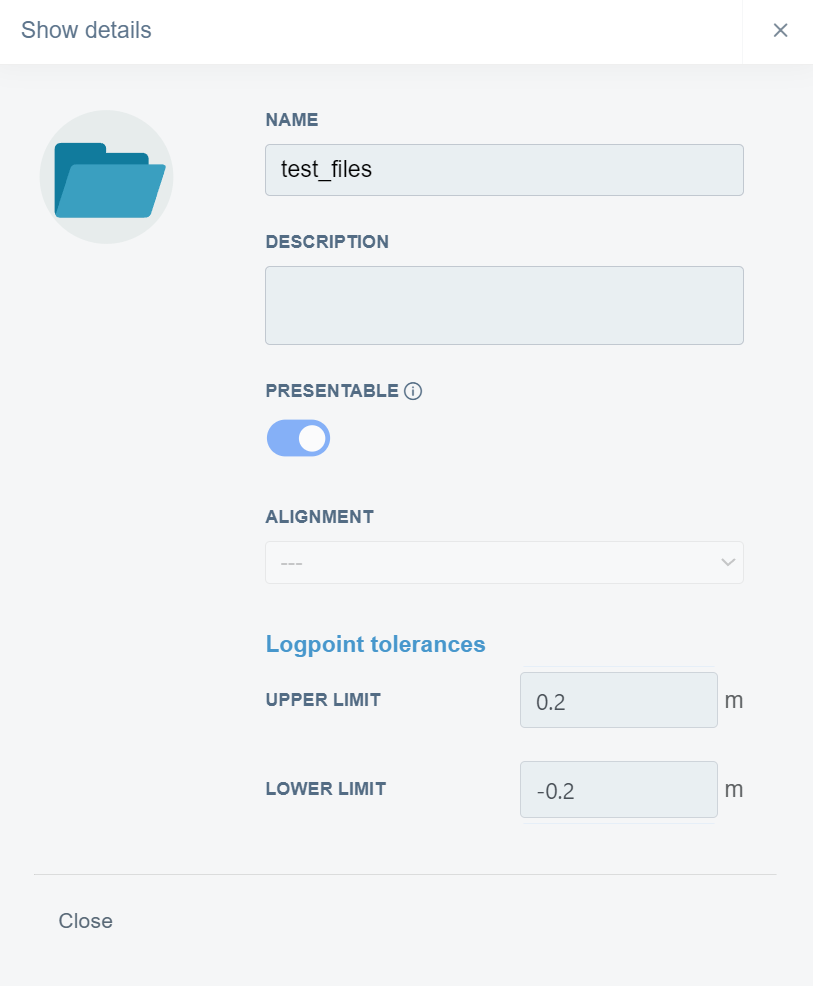Screen dimensions: 813x986
Task: Disable the Presentable toggle switch
Action: tap(298, 438)
